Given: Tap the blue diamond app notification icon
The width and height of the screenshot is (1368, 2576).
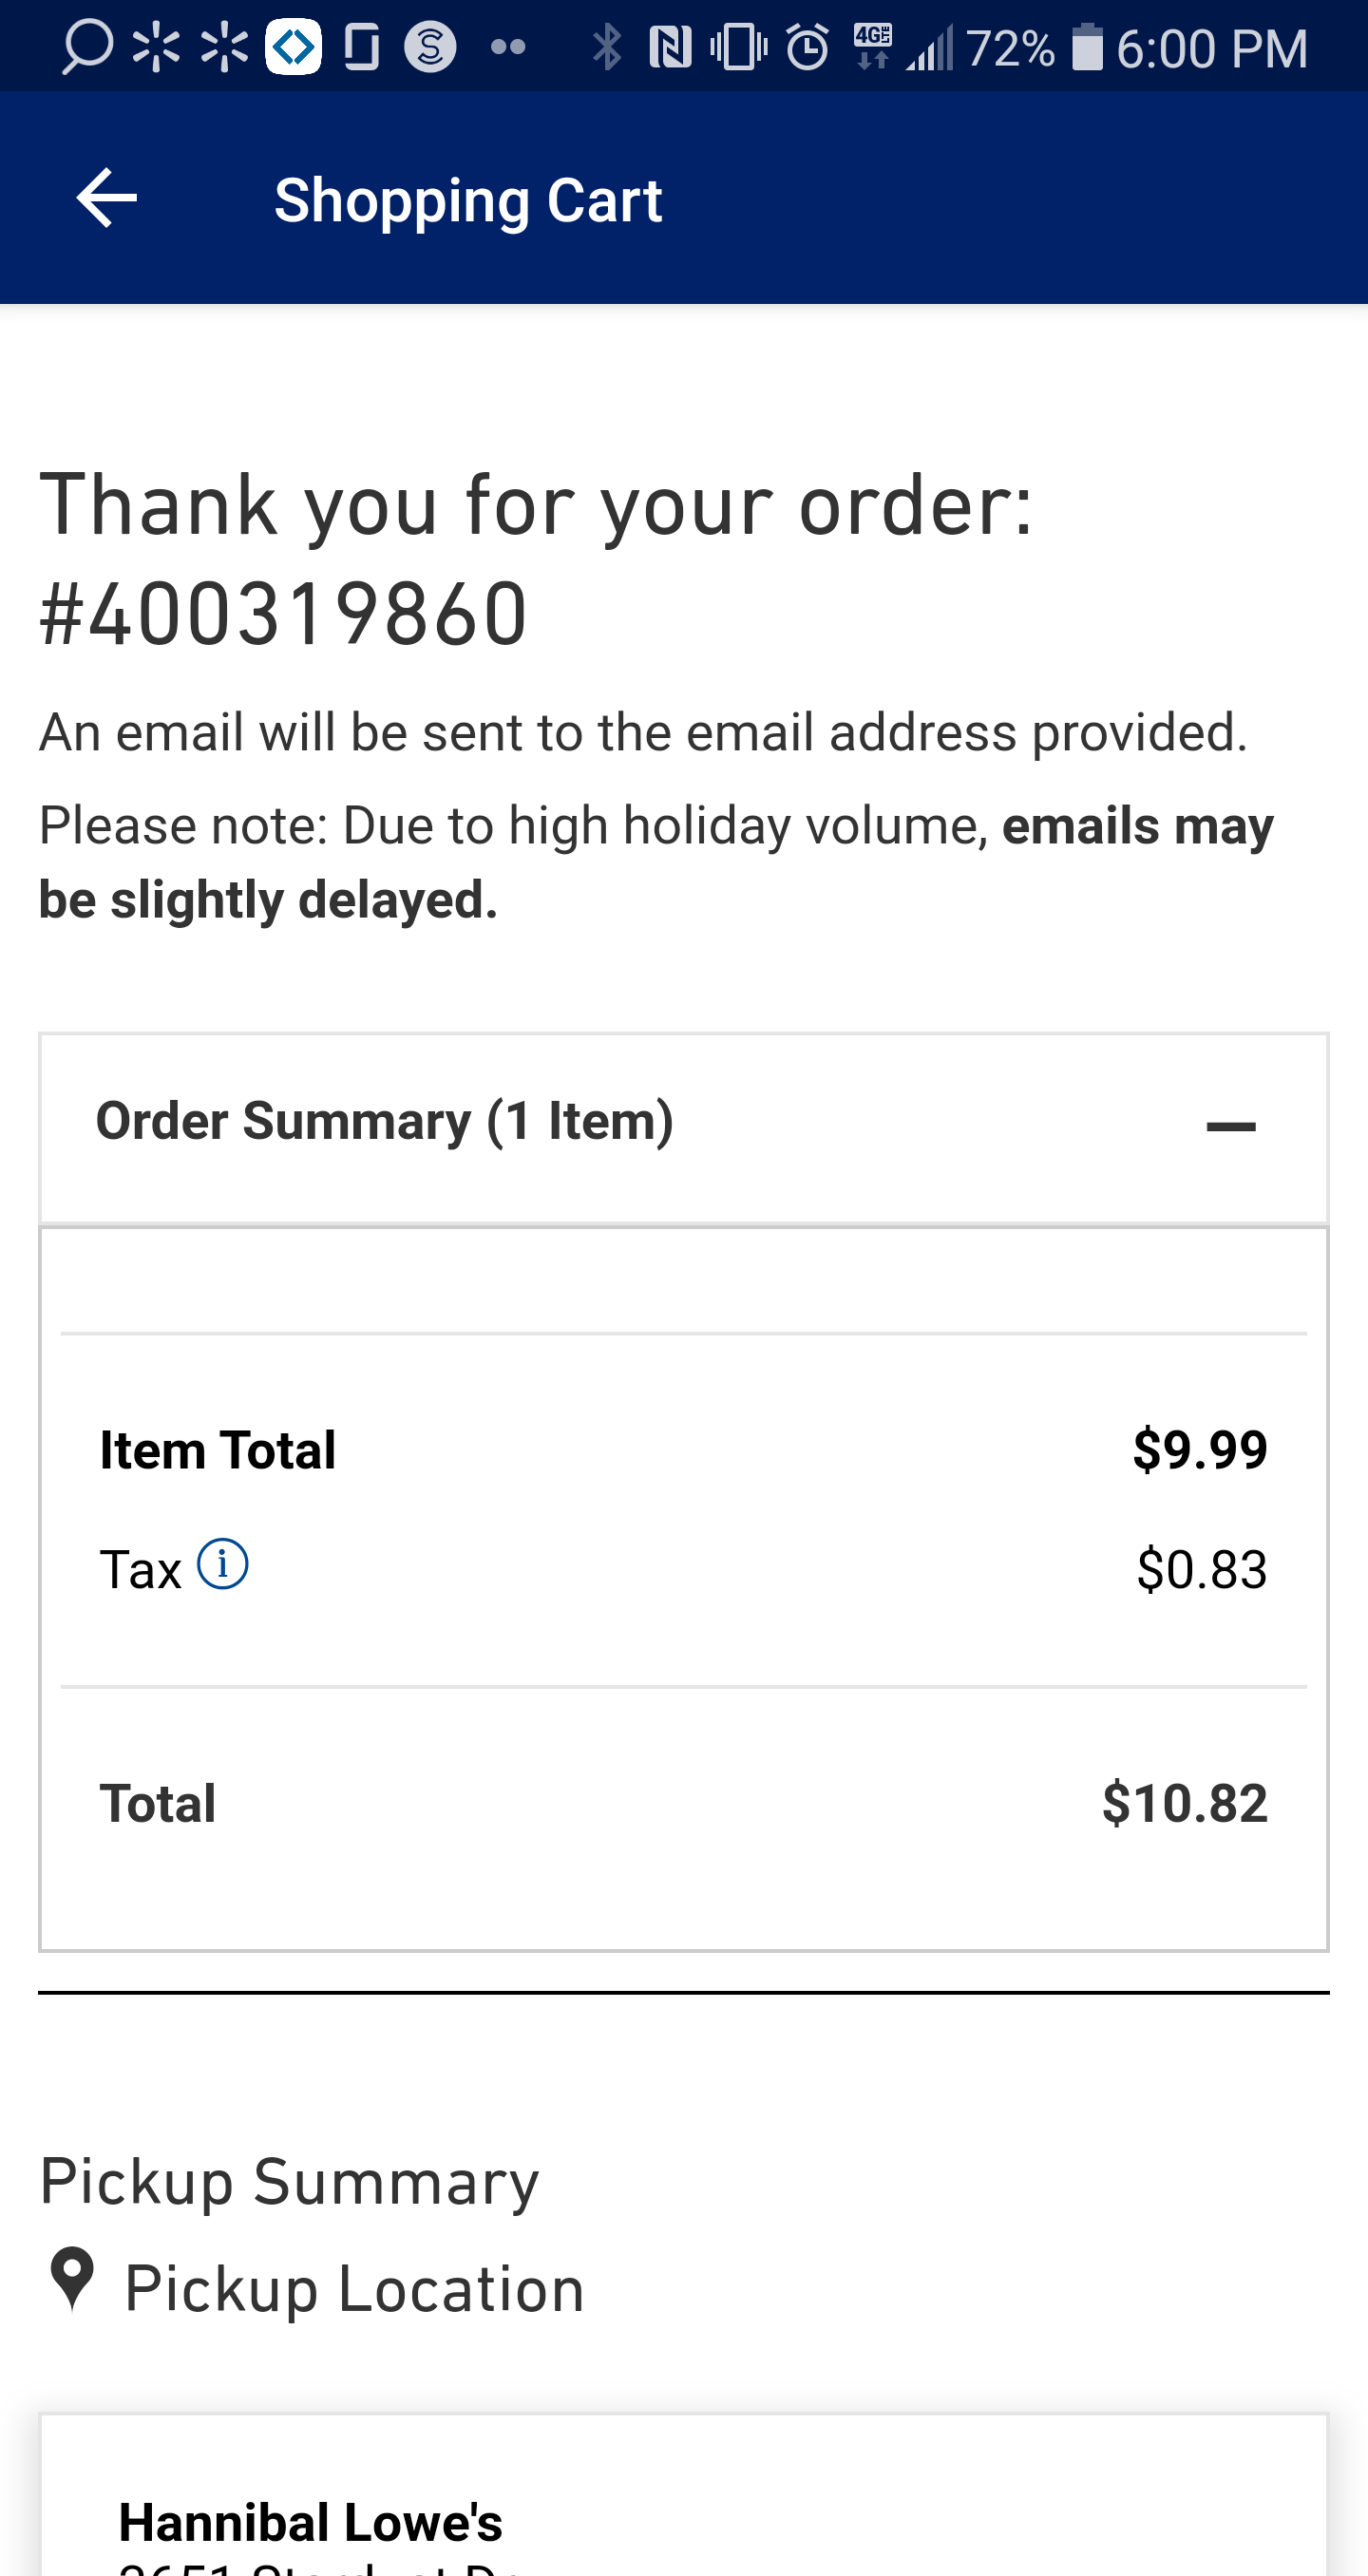Looking at the screenshot, I should coord(293,47).
